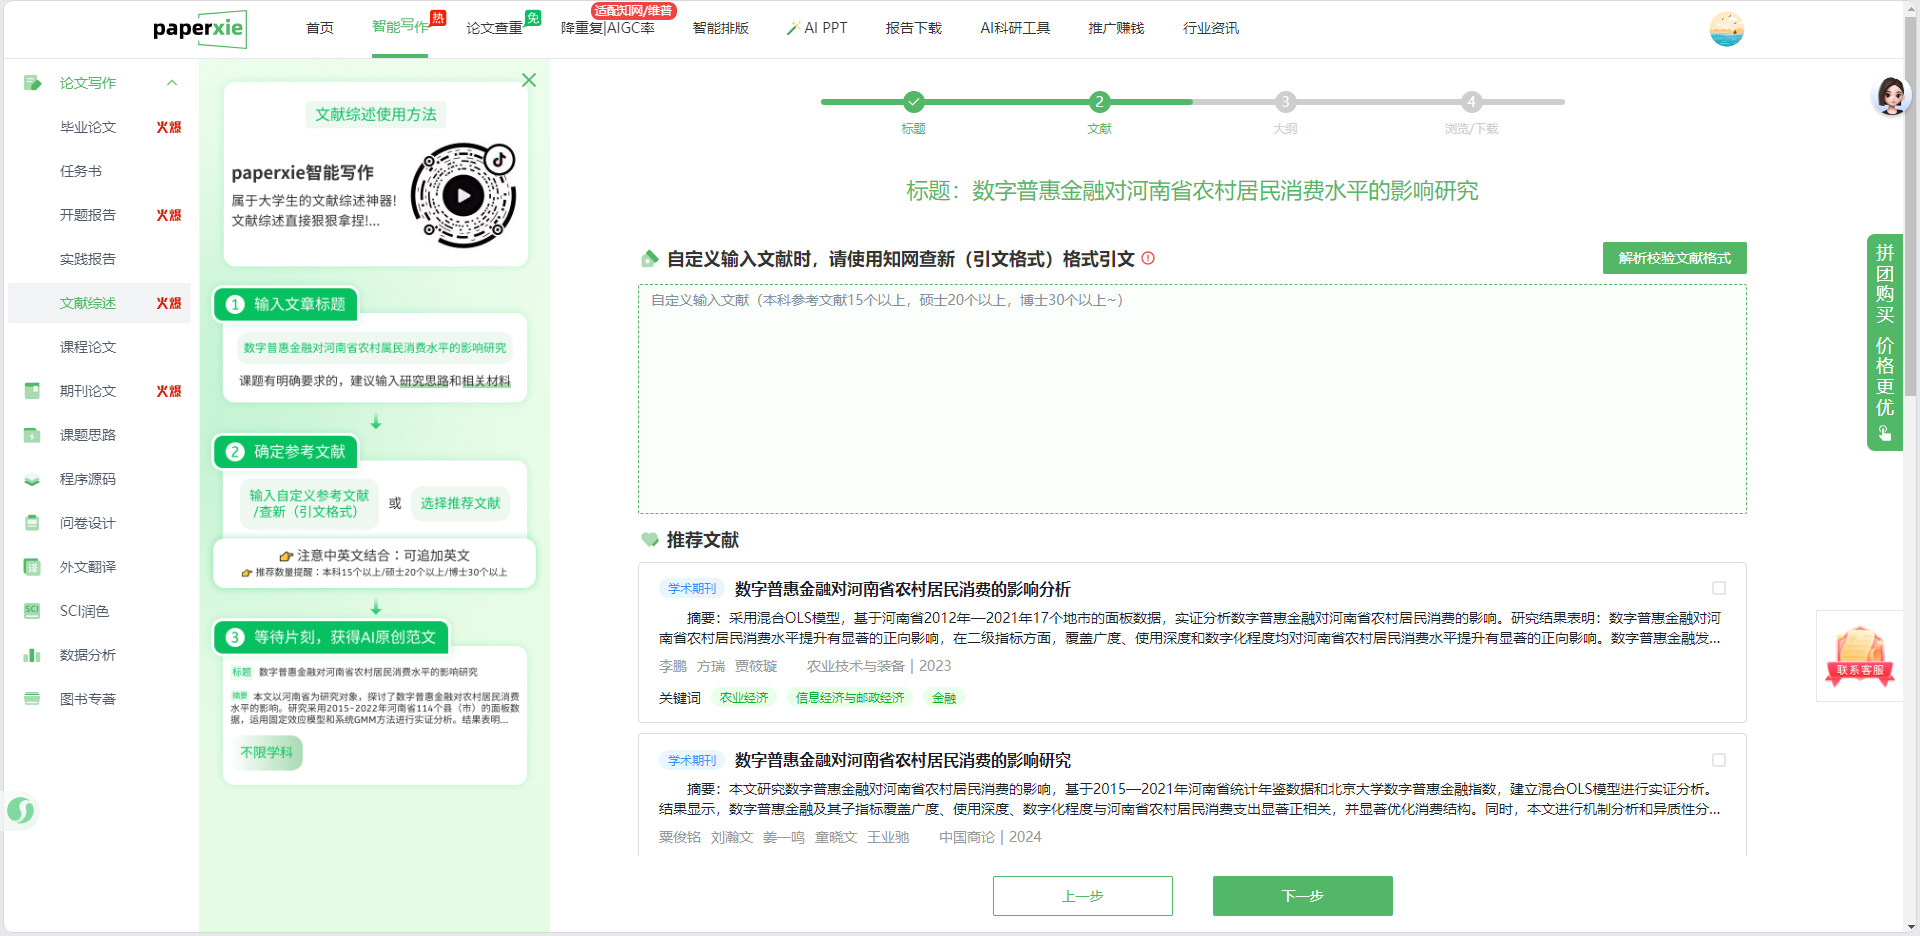Open the customer service assistant avatar

(x=1890, y=96)
